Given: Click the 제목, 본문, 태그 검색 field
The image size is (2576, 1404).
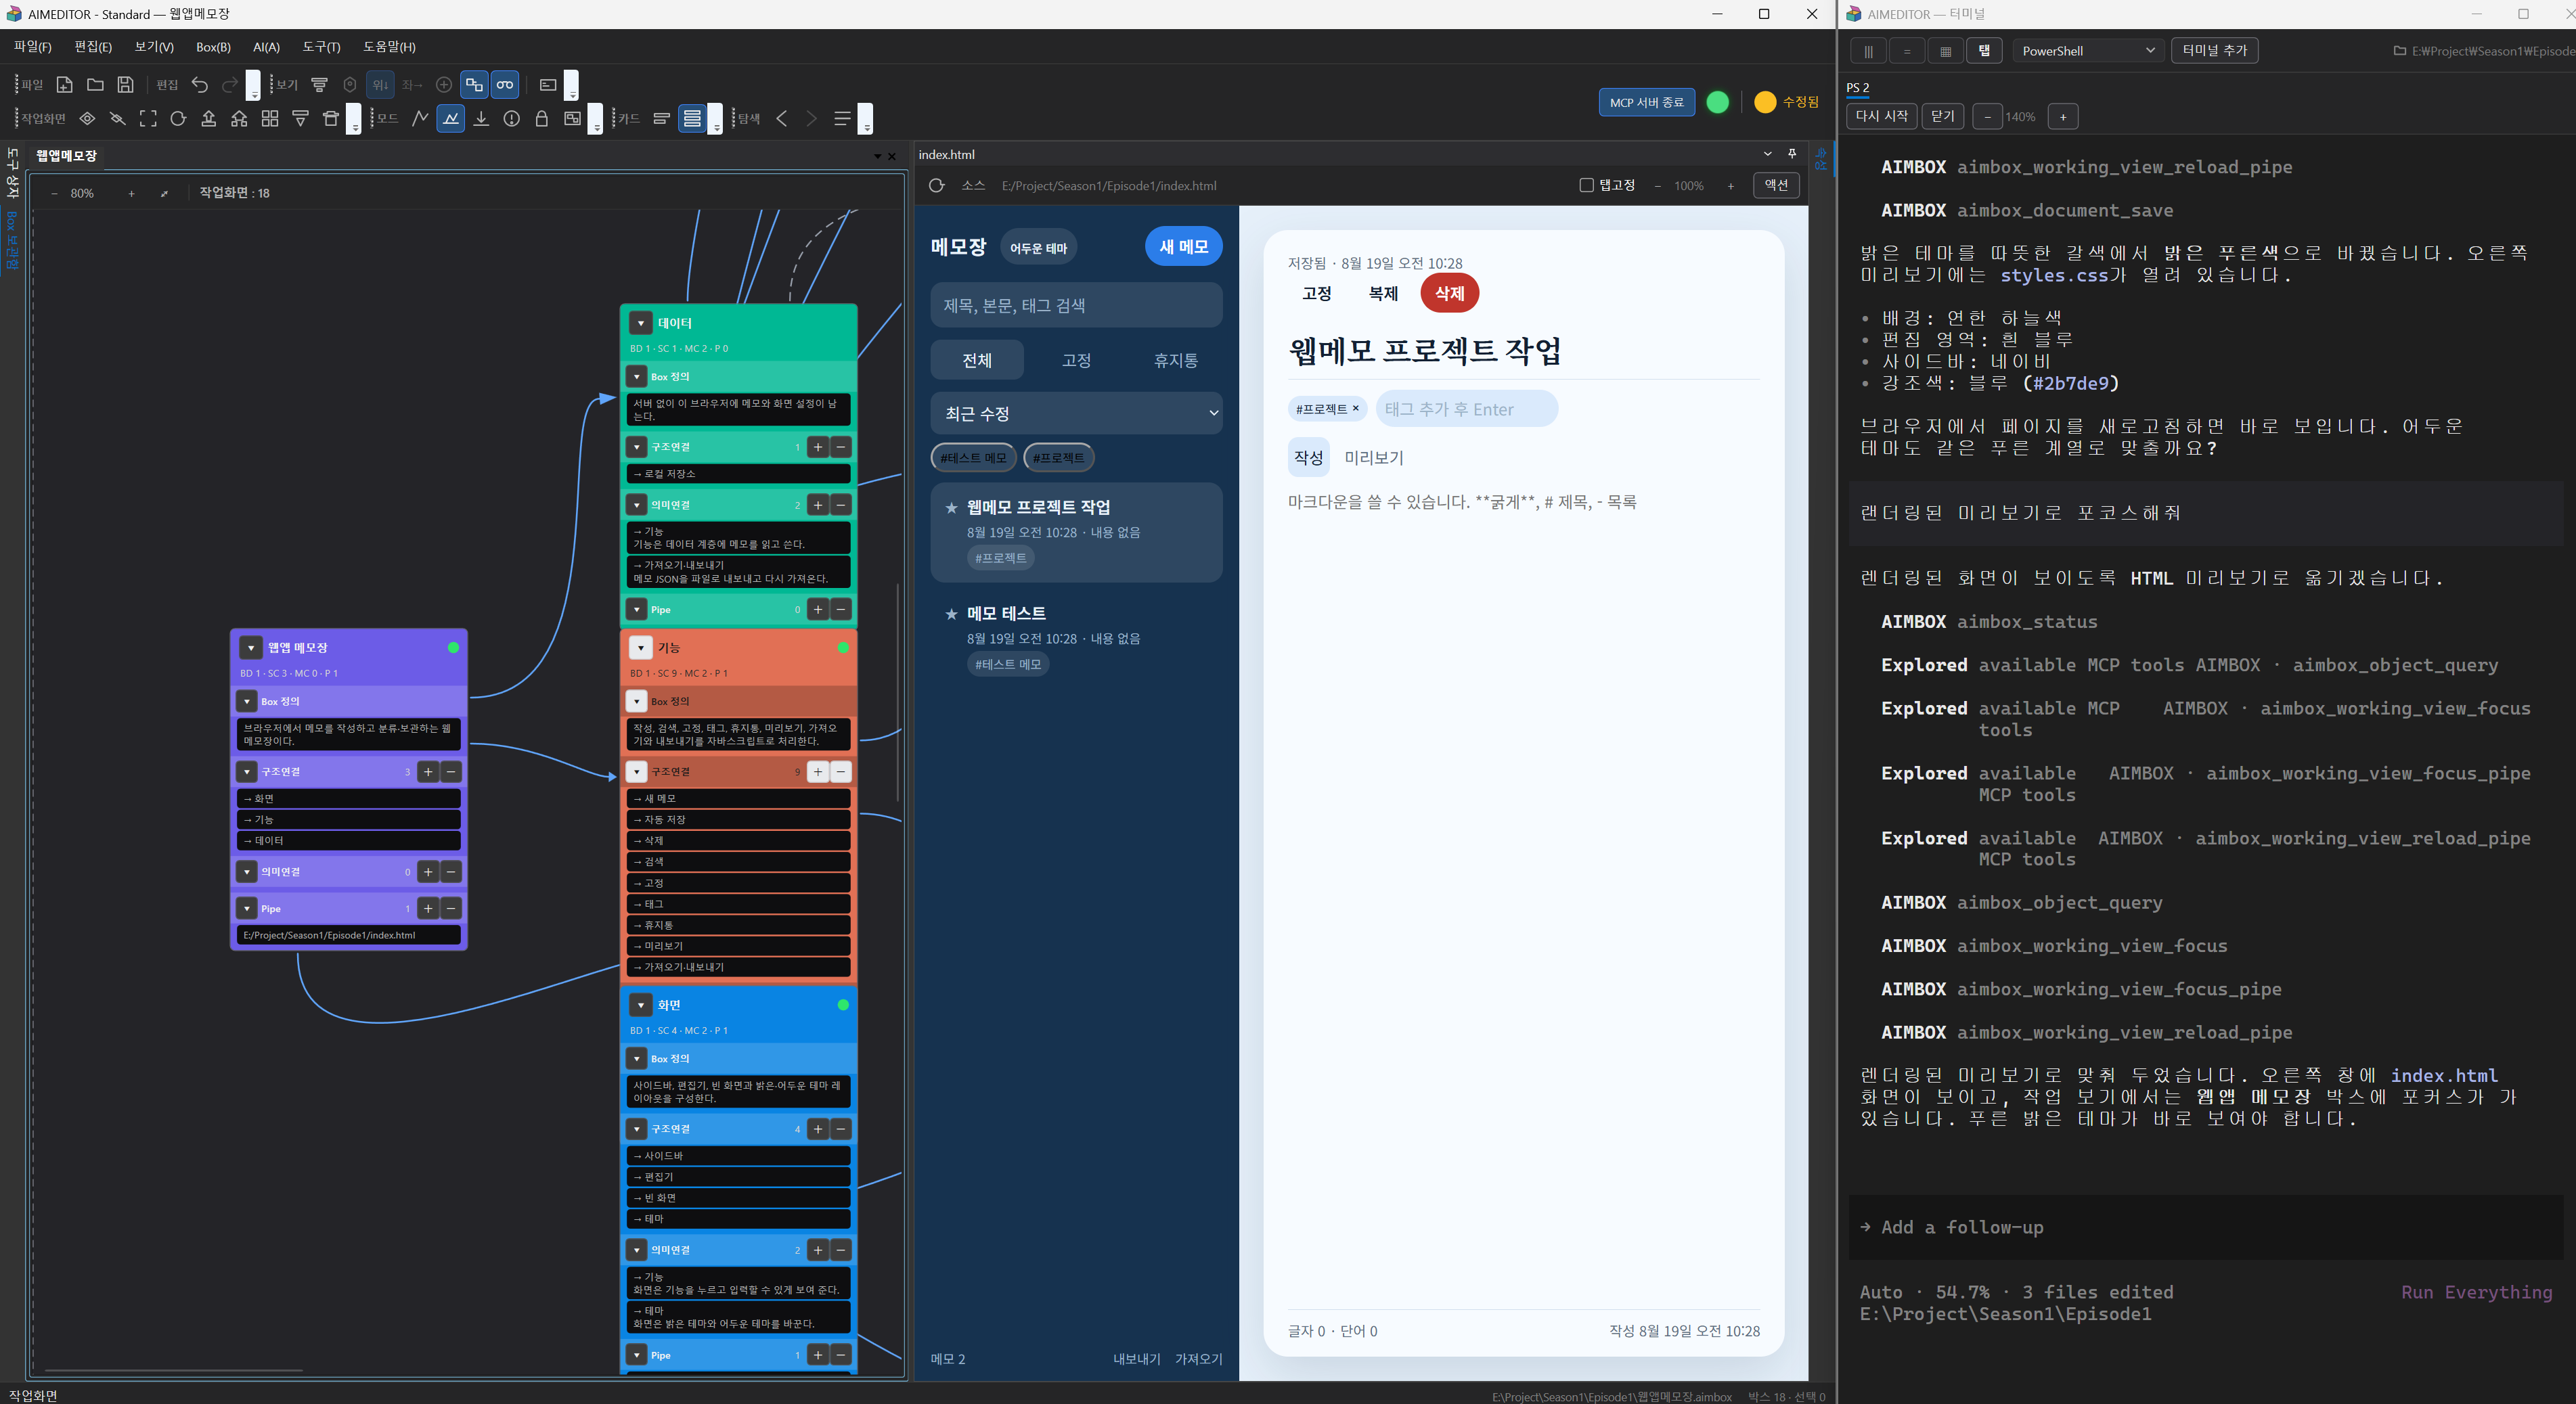Looking at the screenshot, I should 1076,305.
